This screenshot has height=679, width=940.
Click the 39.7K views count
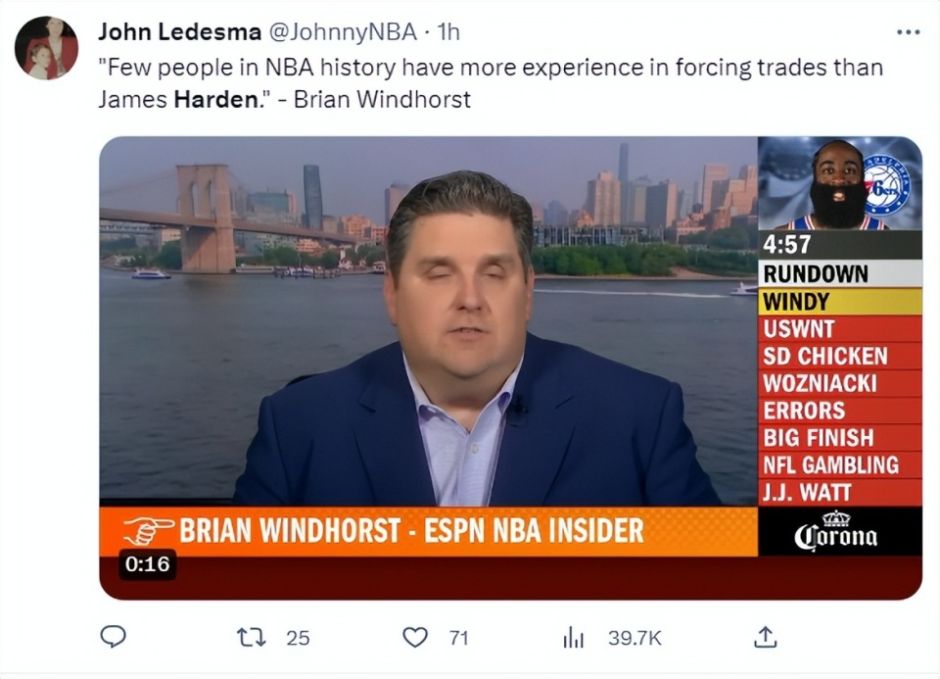point(635,638)
